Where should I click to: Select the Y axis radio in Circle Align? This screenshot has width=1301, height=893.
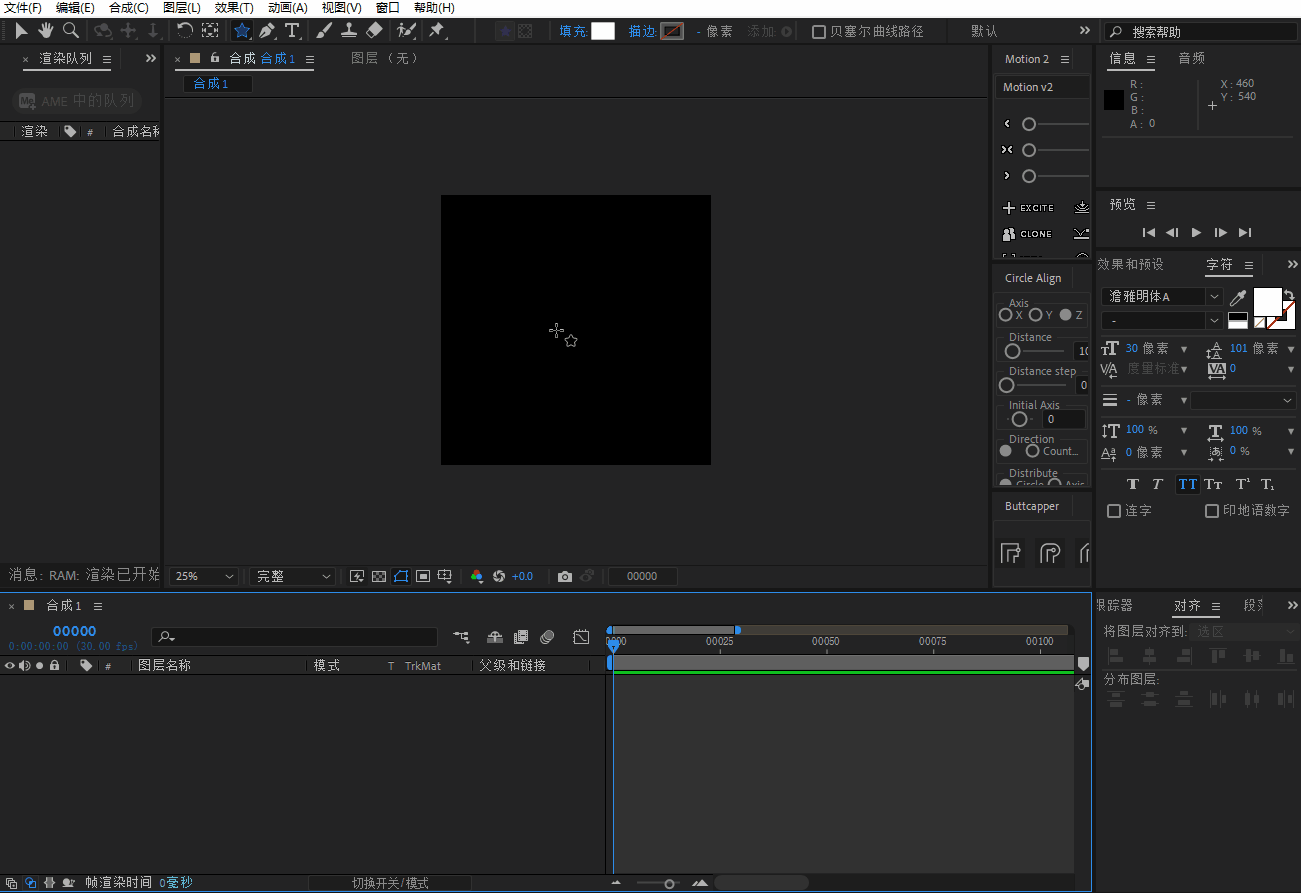click(x=1035, y=315)
